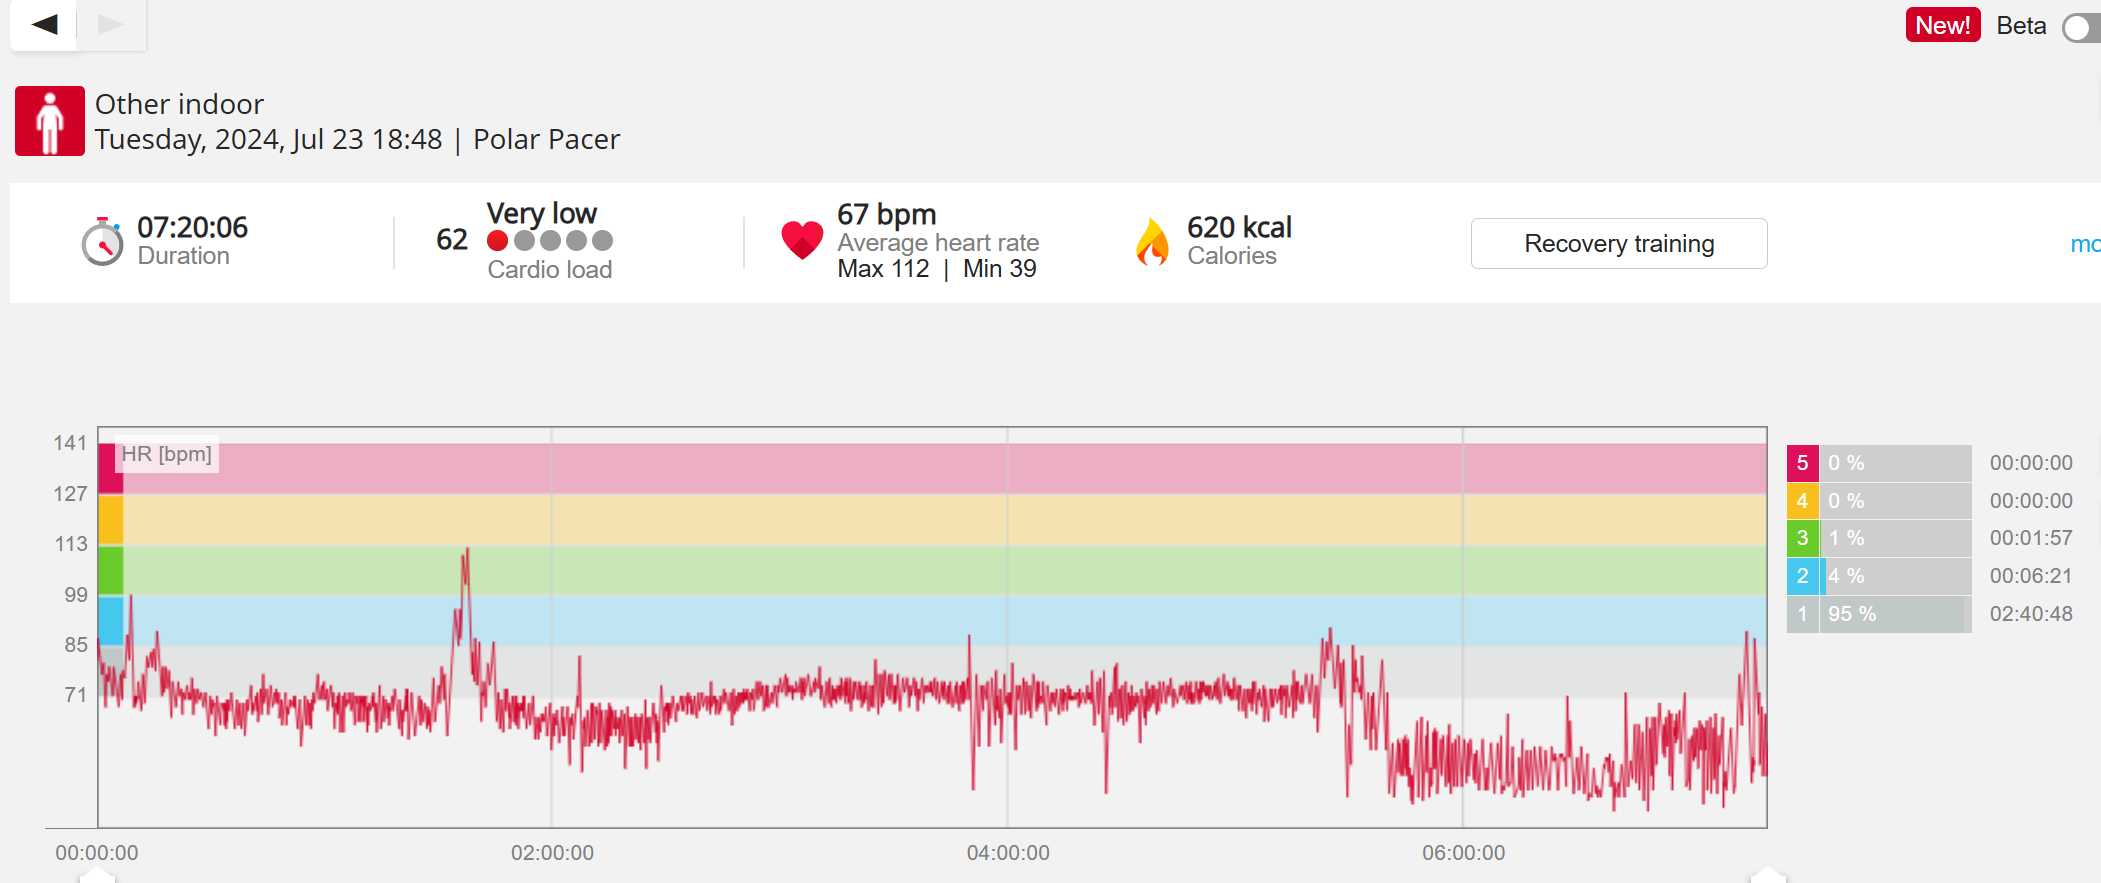
Task: Click the red Other indoor sport icon
Action: click(x=50, y=121)
